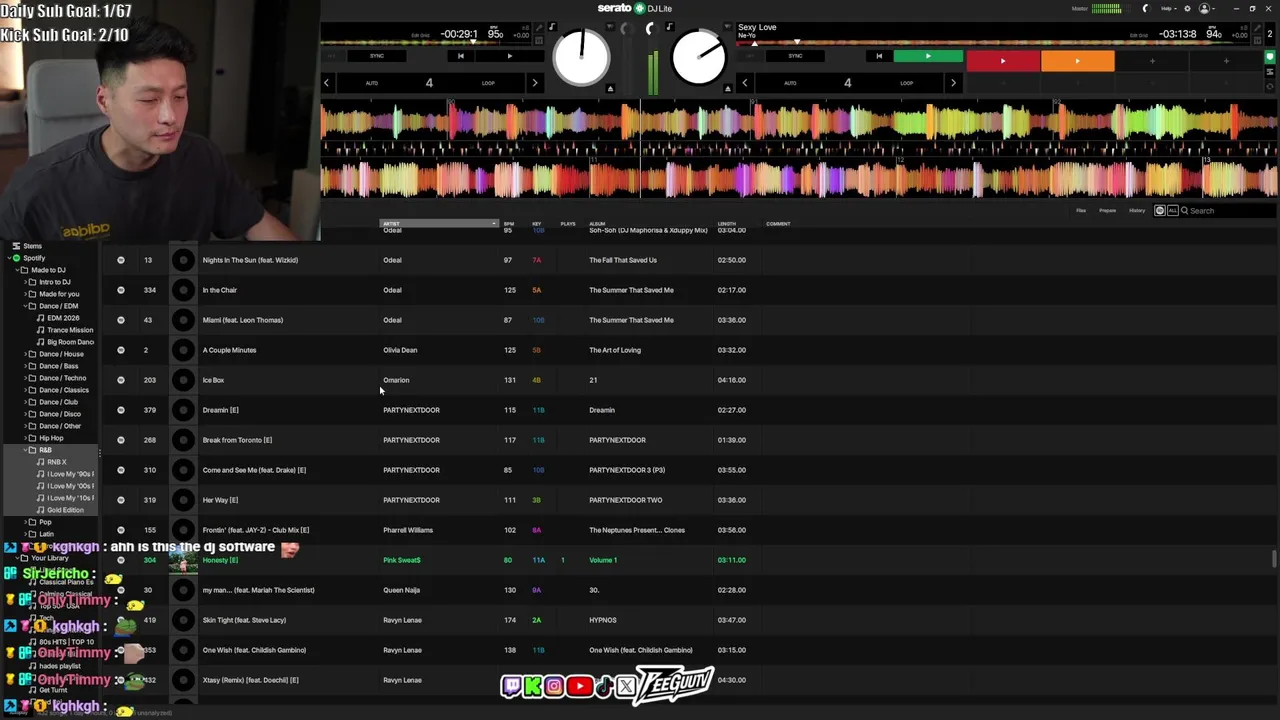
Task: Open the user account icon
Action: (1204, 8)
